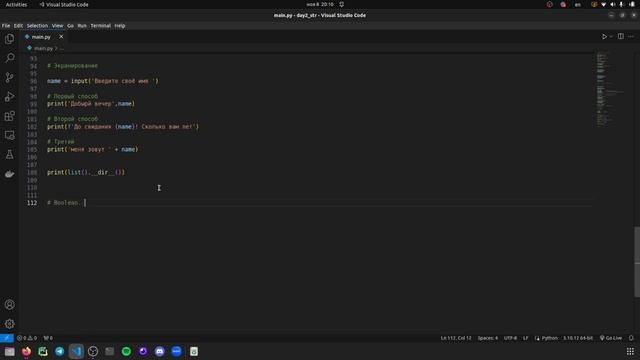Open Visual Studio Code app menu in top bar
Viewport: 640px width, 360px height.
tap(64, 4)
